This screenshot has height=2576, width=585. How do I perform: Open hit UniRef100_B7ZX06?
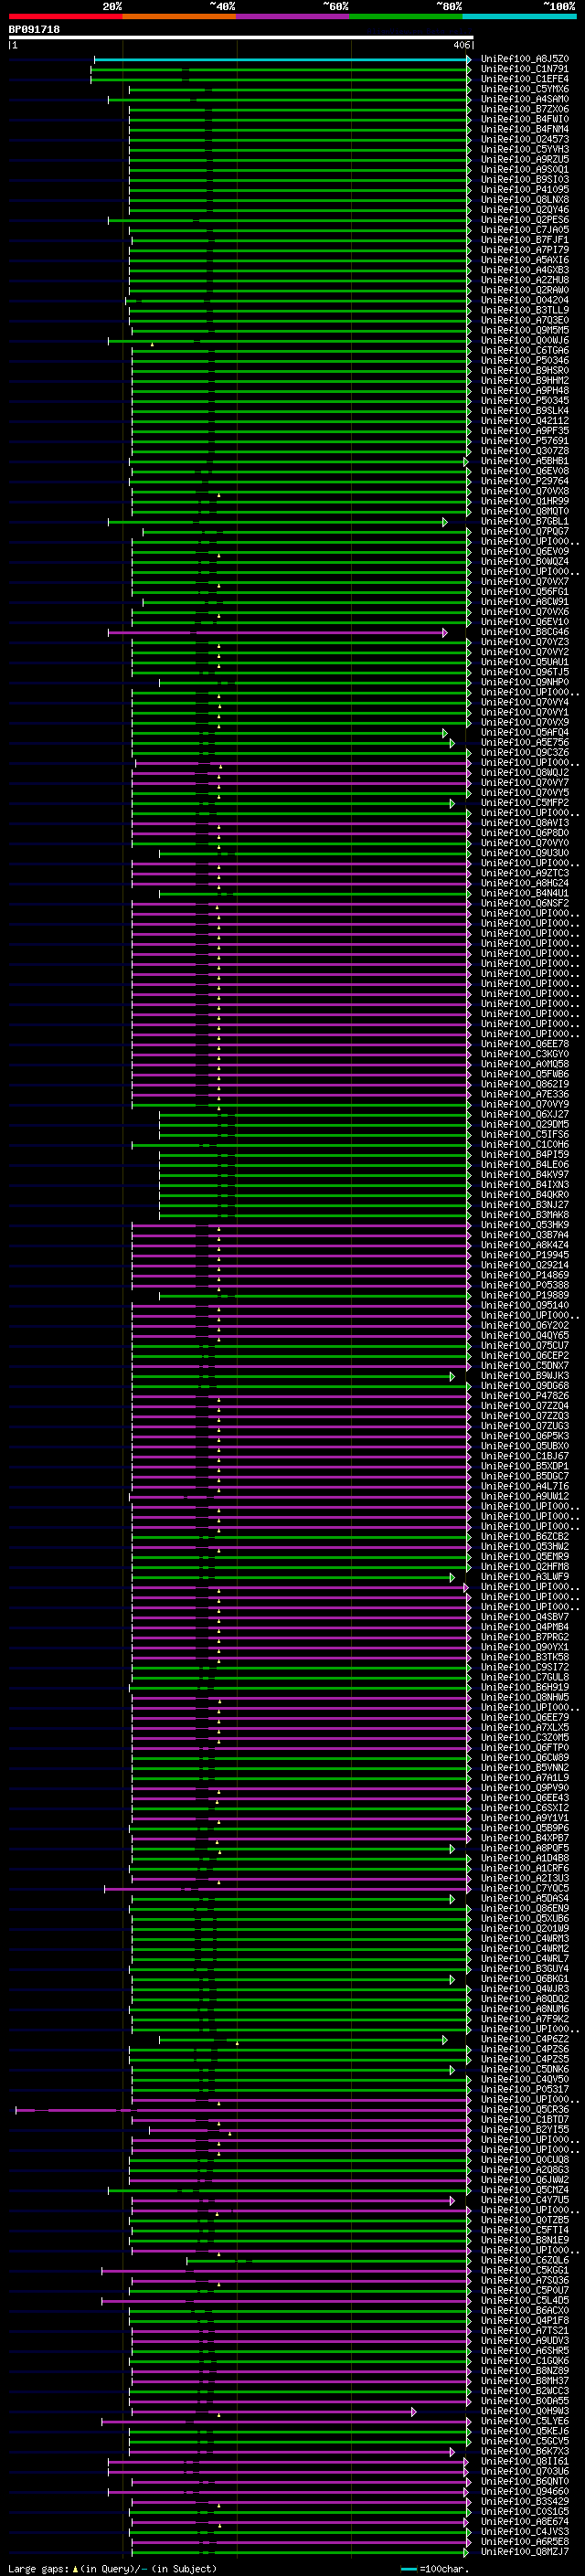point(525,109)
